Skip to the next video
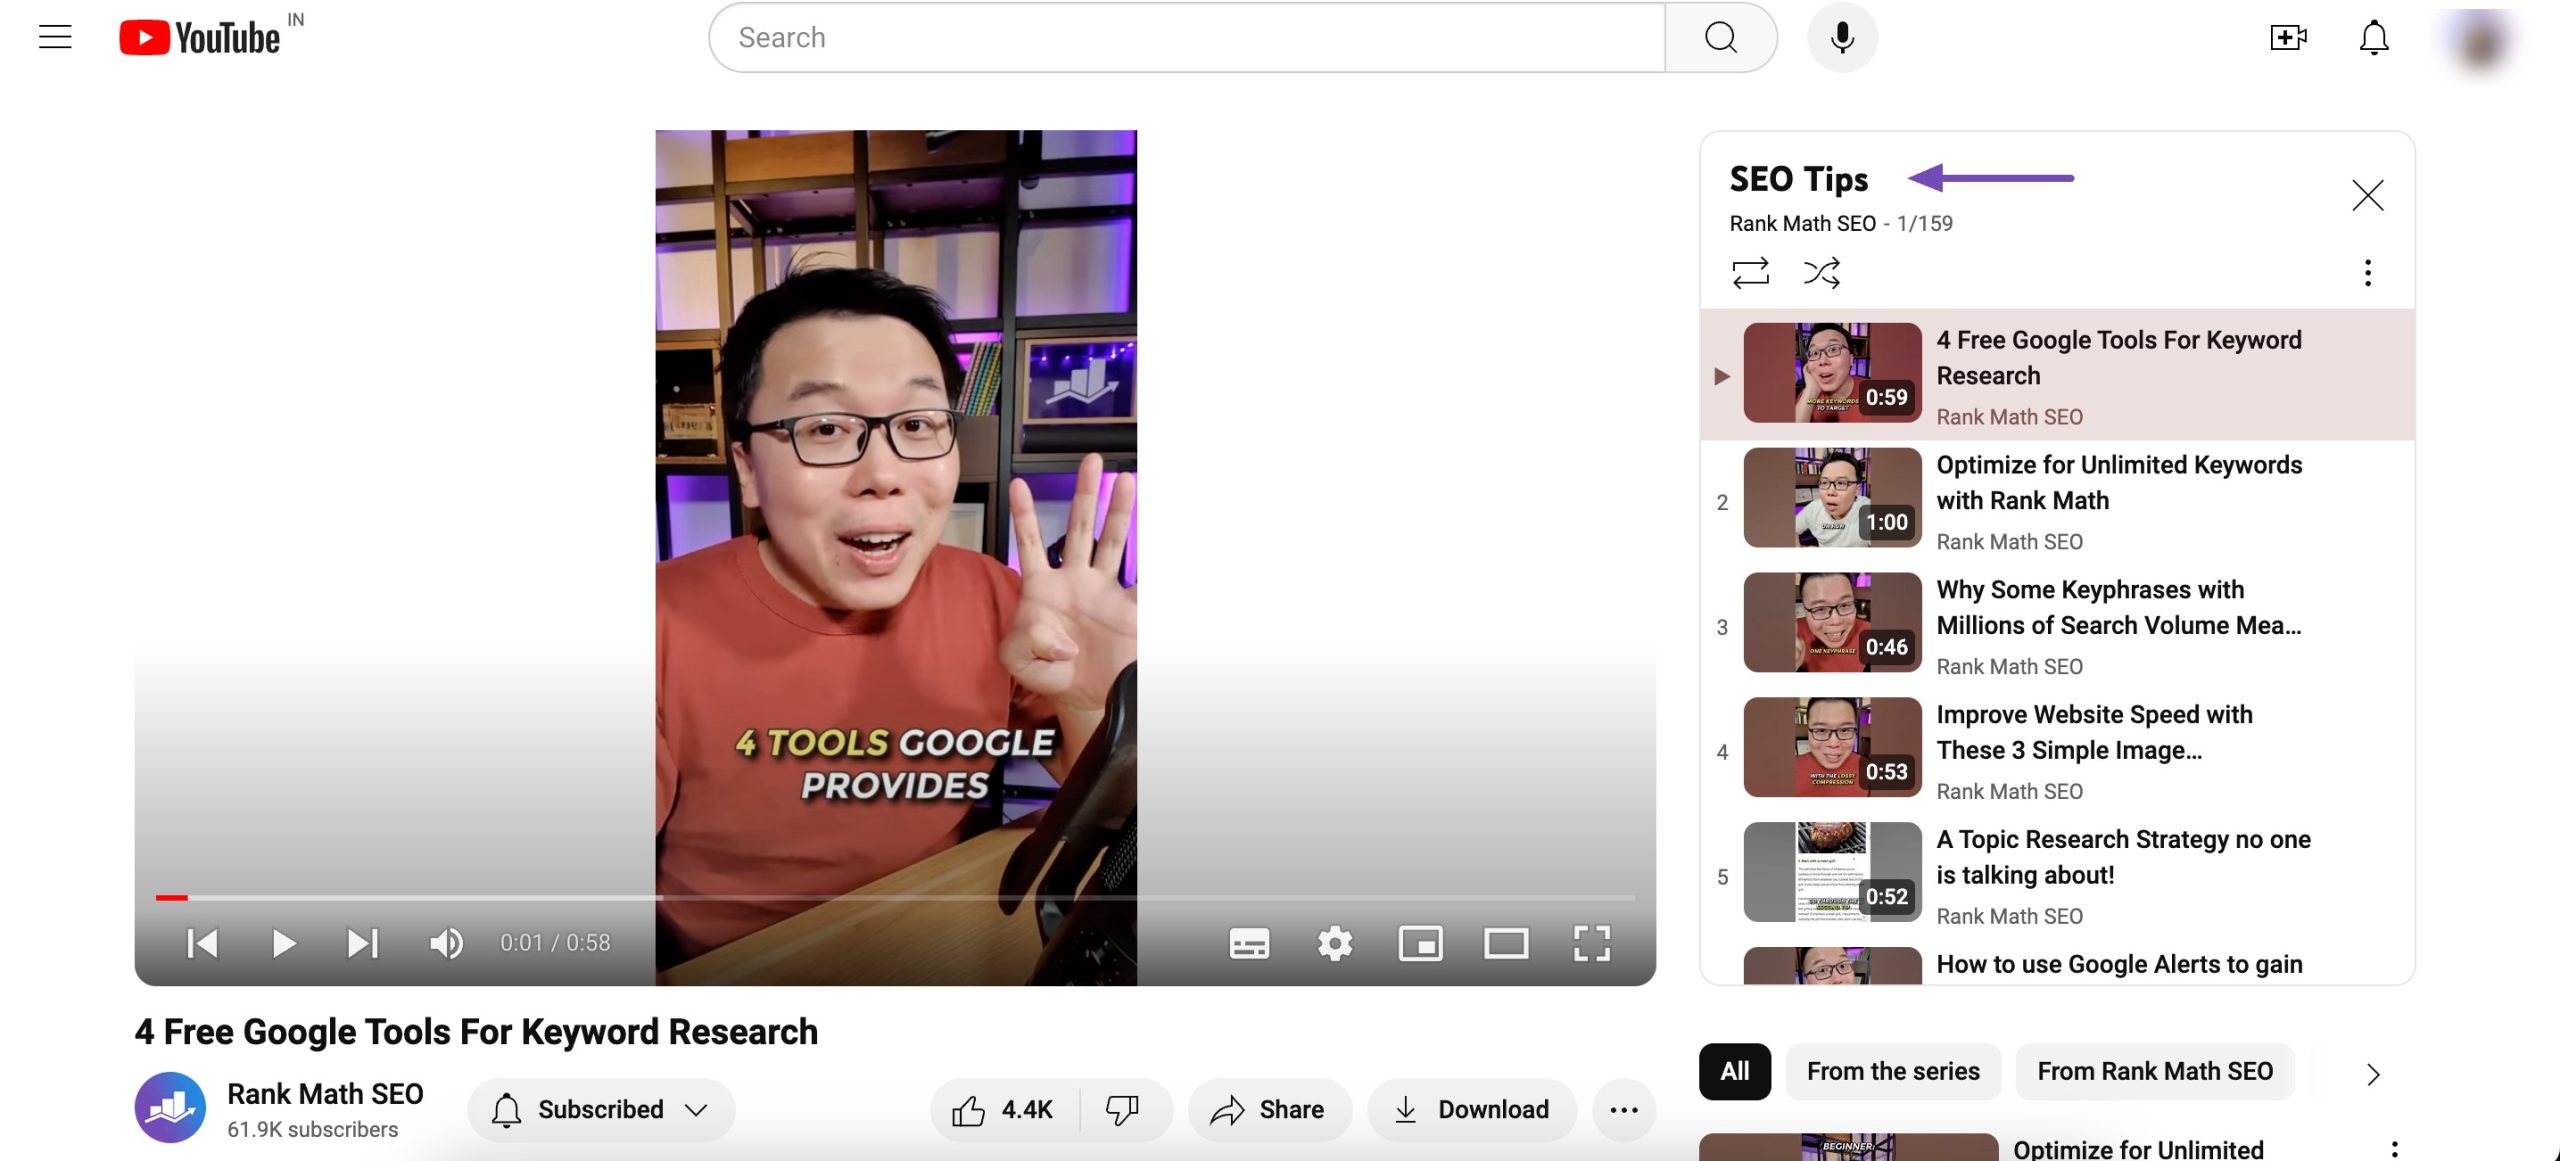 tap(363, 942)
